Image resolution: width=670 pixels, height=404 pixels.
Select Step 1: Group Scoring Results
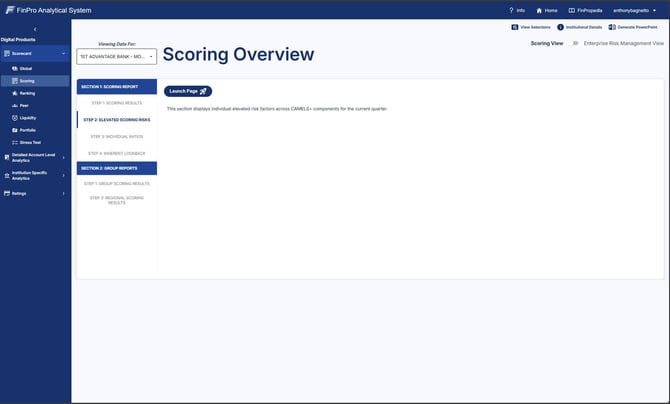click(117, 183)
